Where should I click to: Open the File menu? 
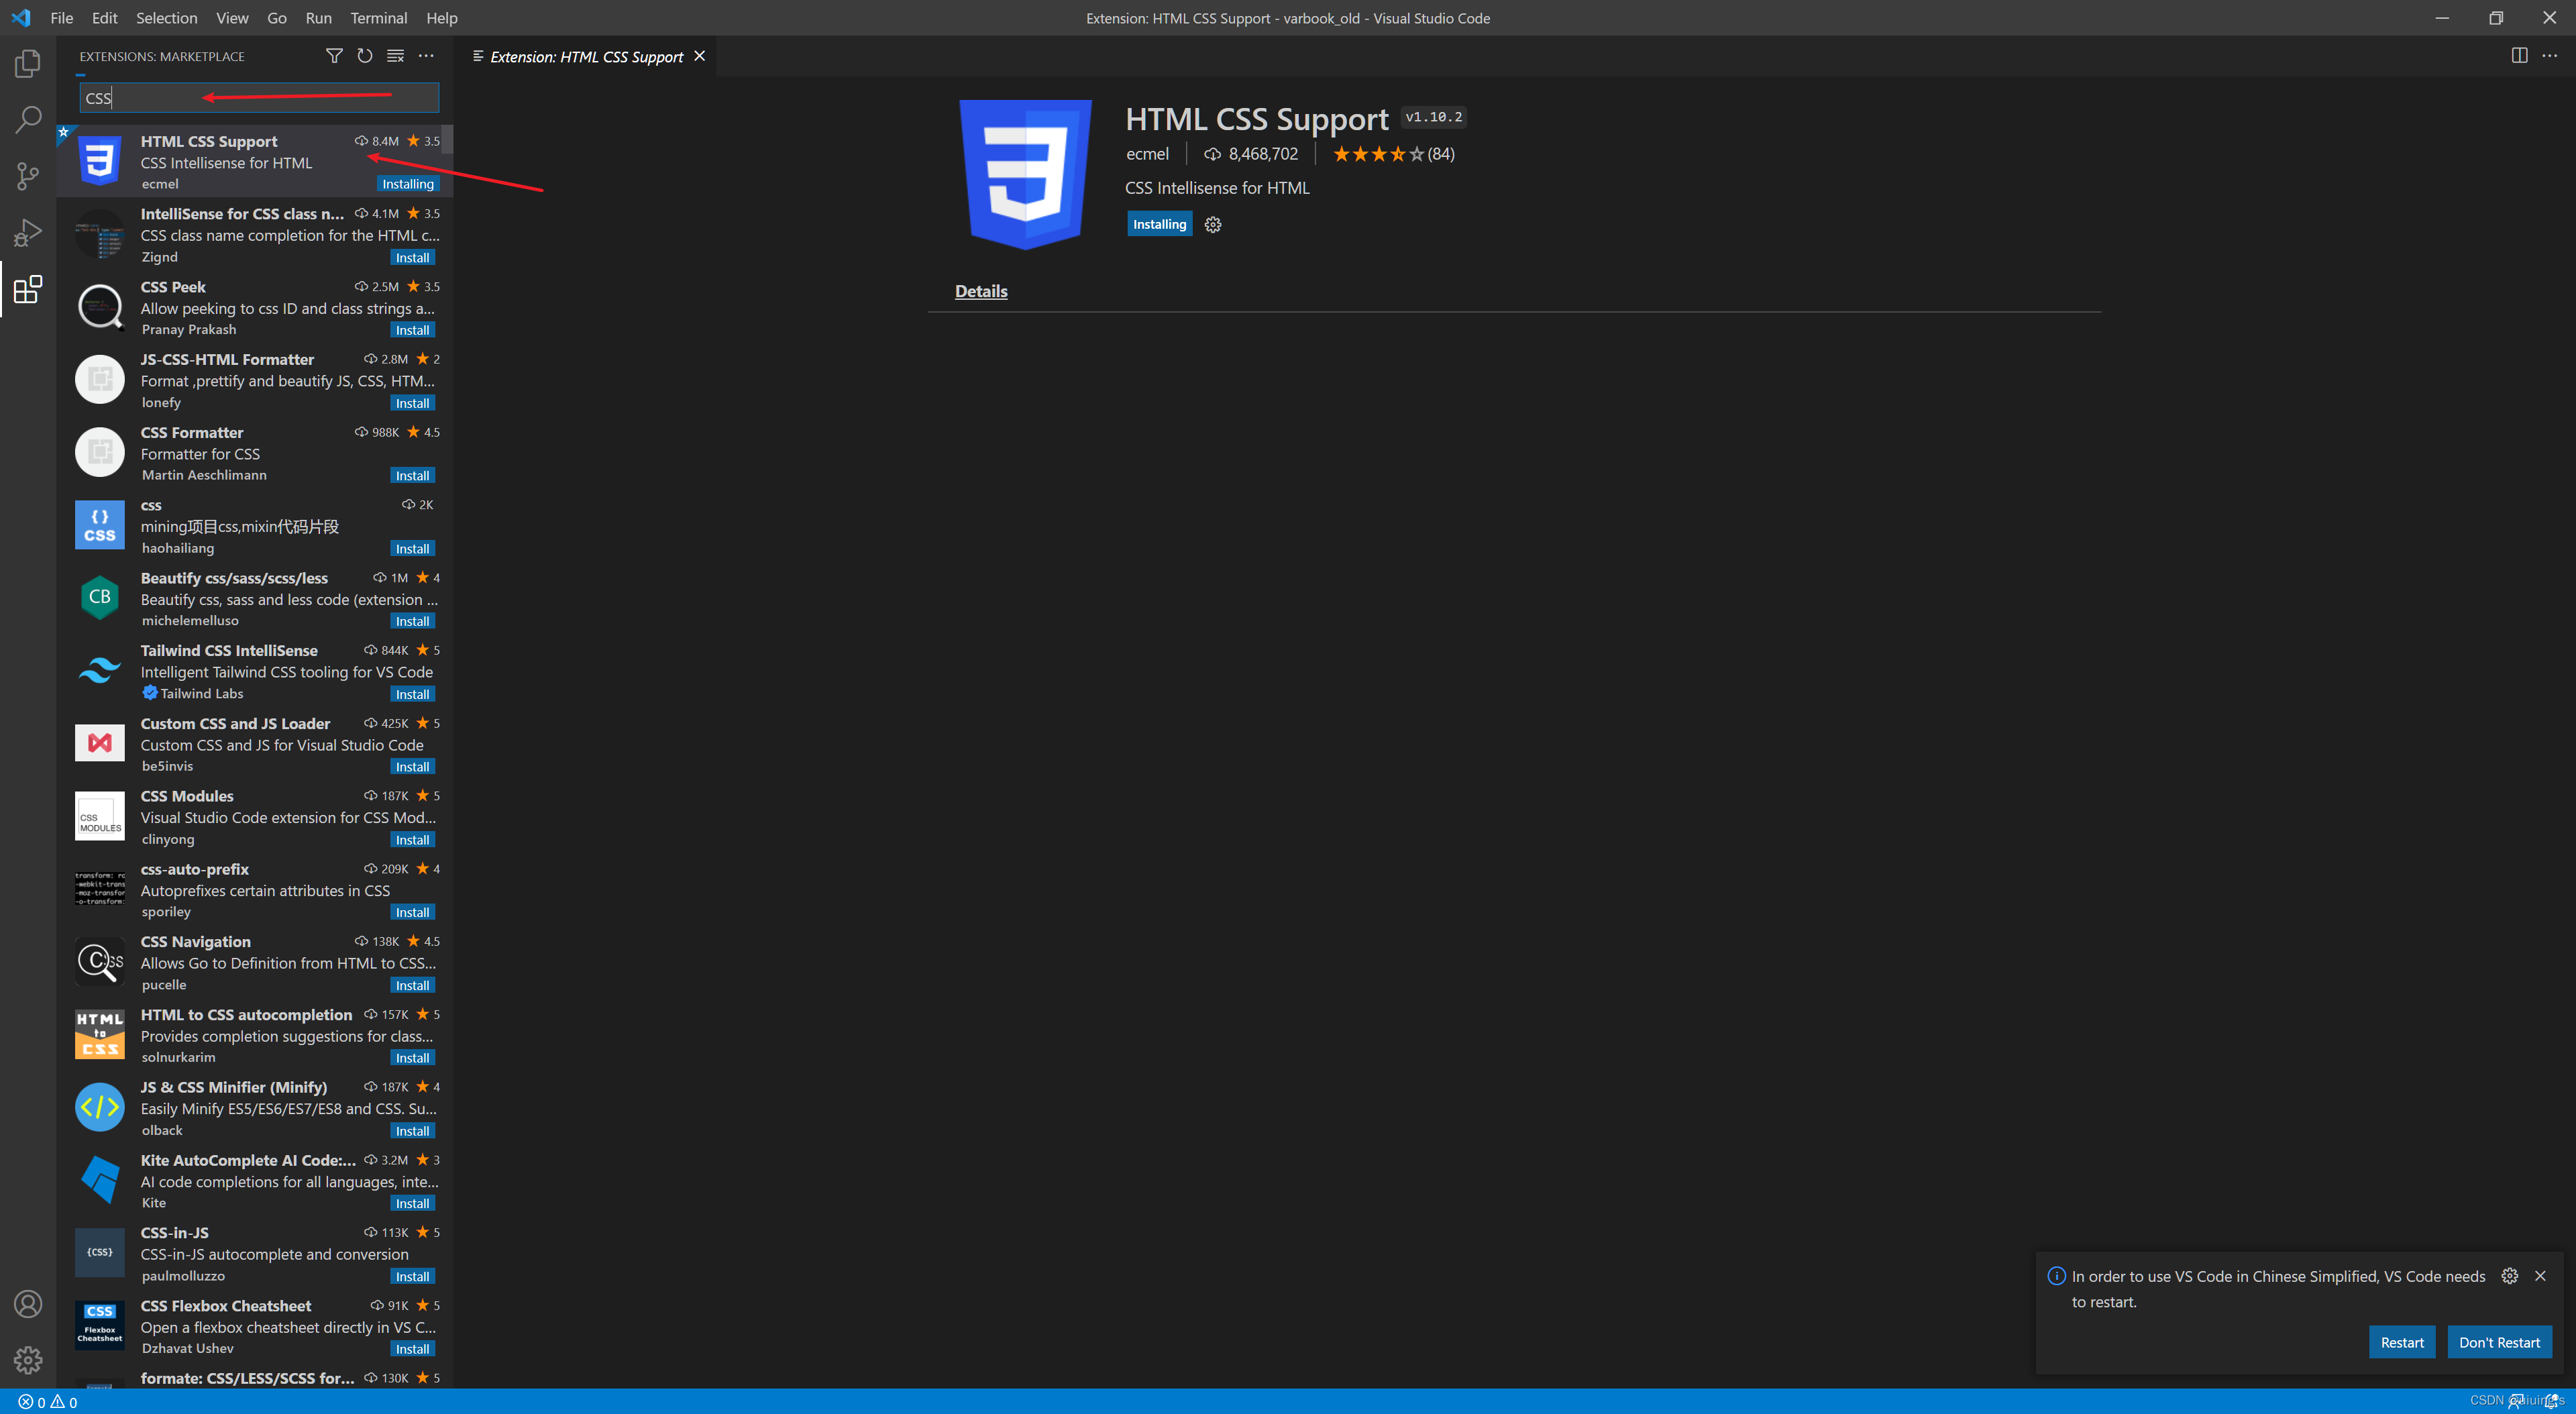click(61, 18)
